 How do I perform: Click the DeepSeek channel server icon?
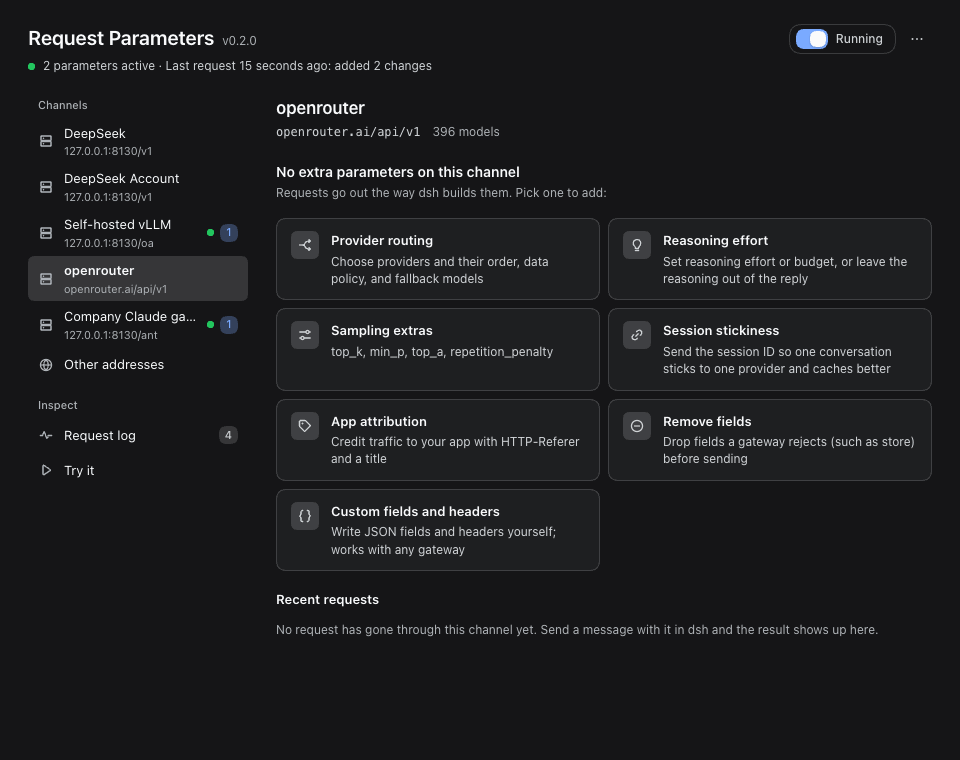pyautogui.click(x=46, y=141)
